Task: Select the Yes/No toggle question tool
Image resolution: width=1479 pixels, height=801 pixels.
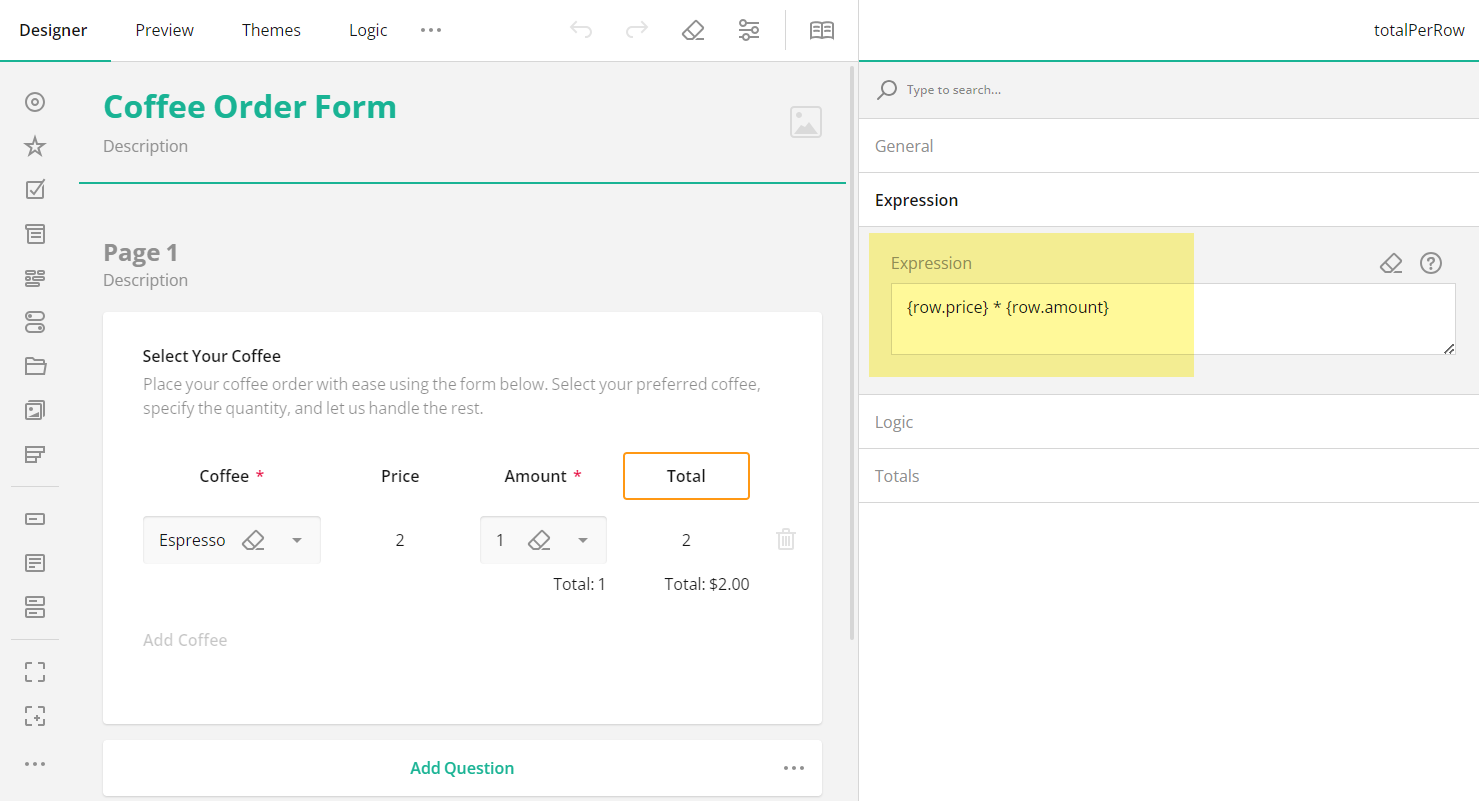Action: point(35,322)
